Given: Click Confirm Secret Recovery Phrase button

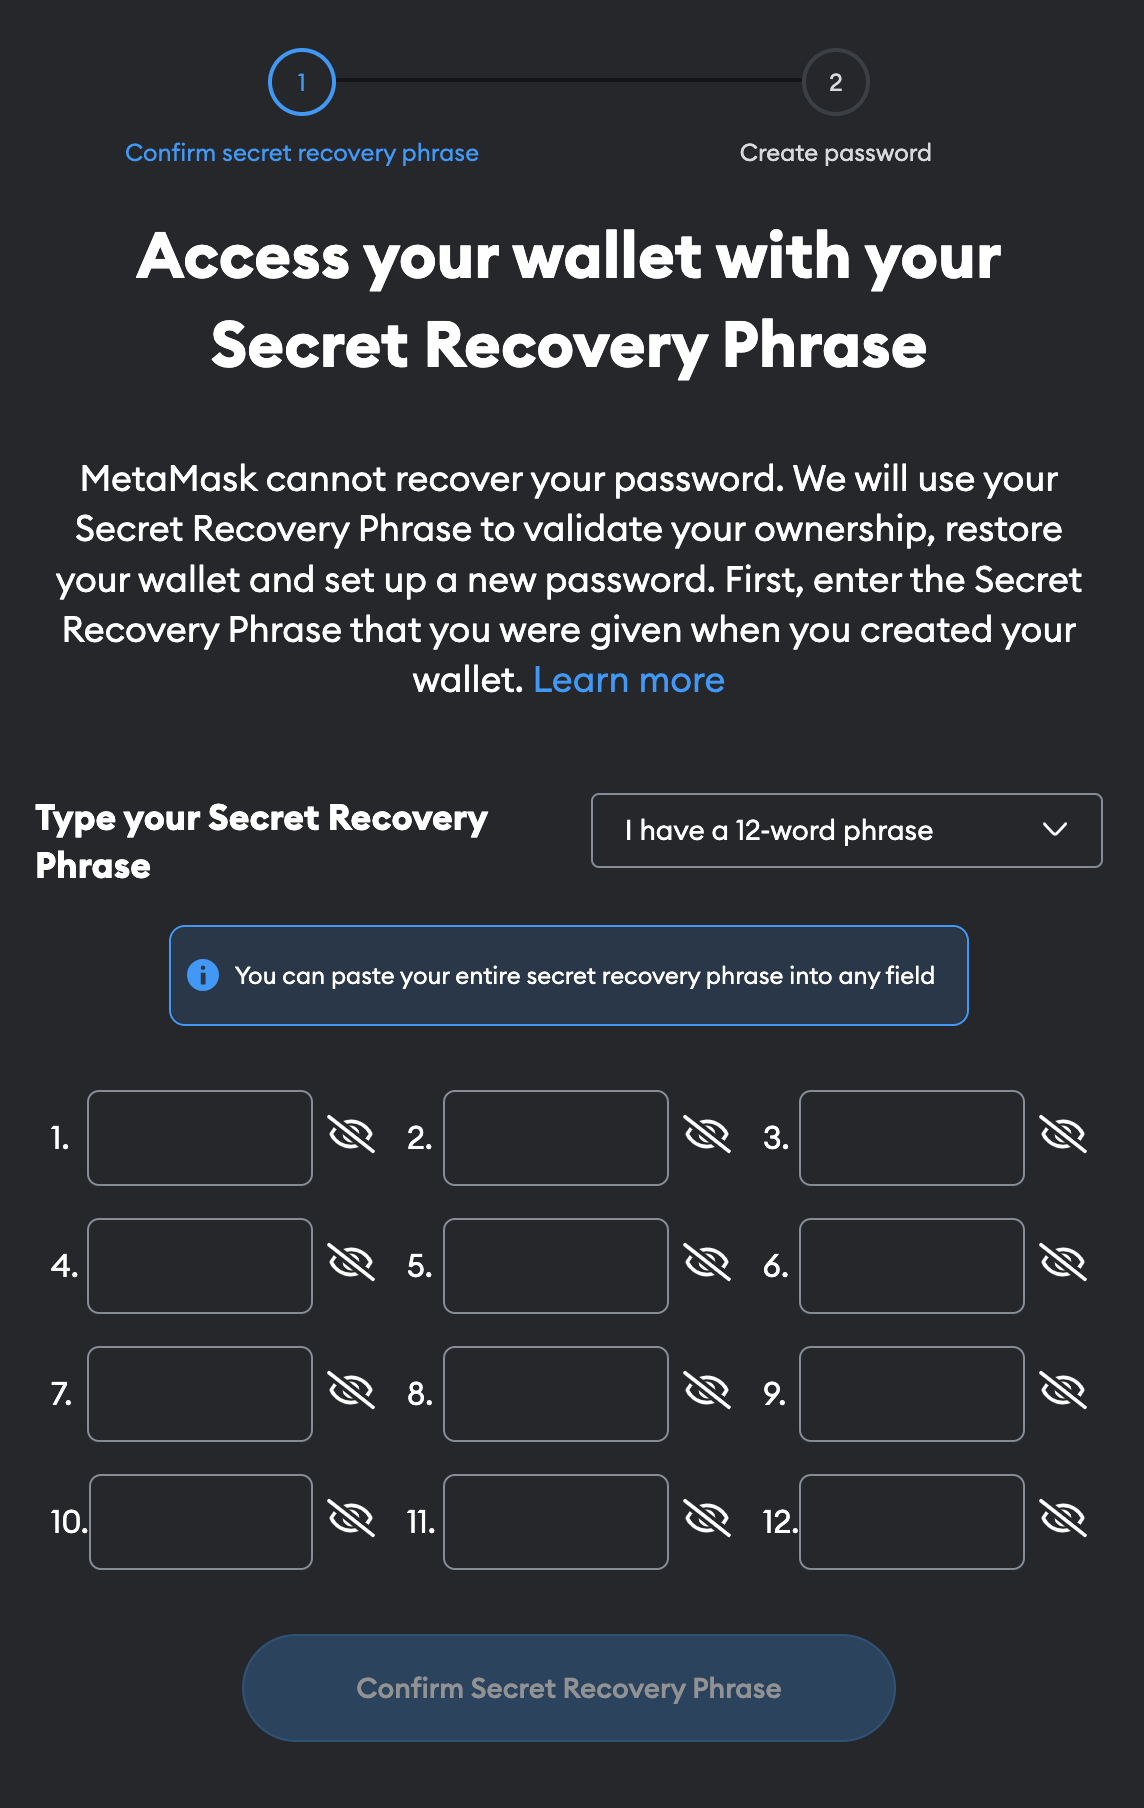Looking at the screenshot, I should tap(569, 1688).
